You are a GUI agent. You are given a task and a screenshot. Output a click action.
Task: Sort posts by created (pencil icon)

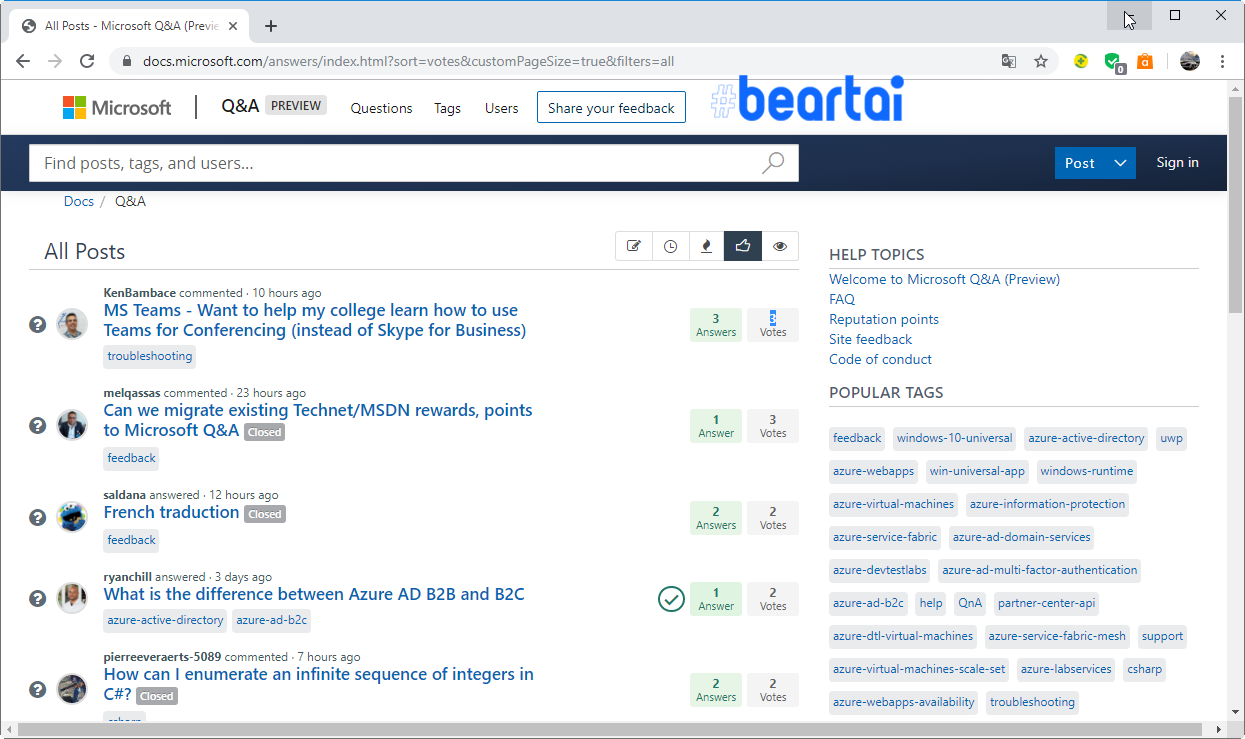click(634, 246)
